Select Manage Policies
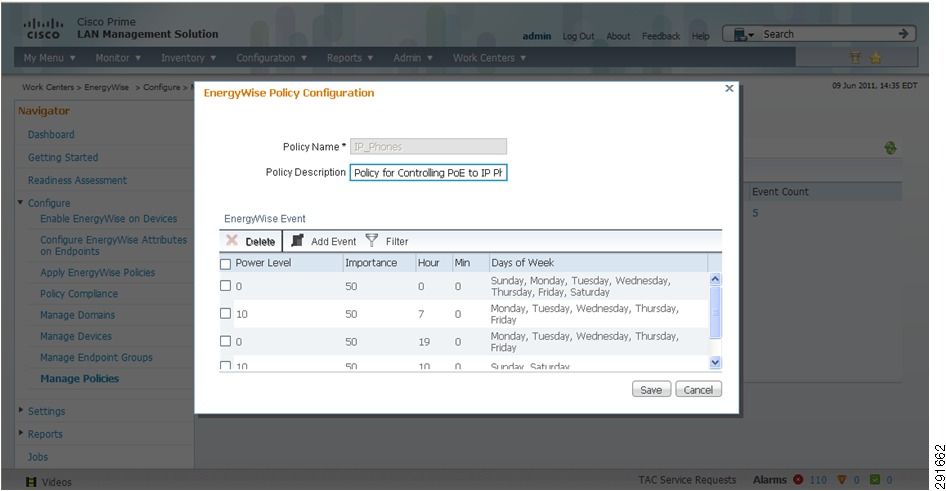 point(80,379)
